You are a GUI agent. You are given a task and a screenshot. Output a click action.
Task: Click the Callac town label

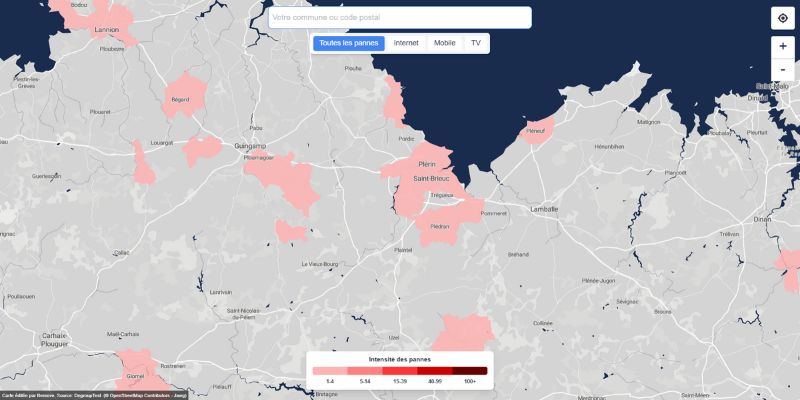[121, 253]
